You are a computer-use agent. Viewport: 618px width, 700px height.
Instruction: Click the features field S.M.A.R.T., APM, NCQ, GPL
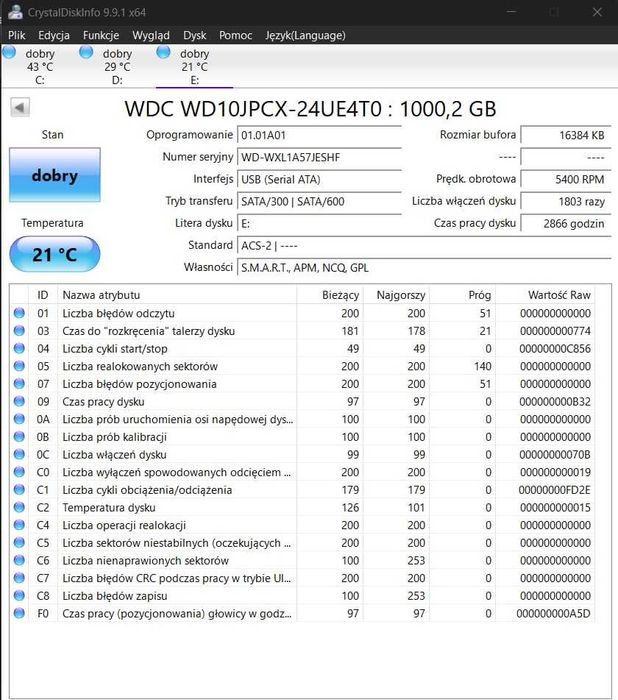tap(424, 268)
